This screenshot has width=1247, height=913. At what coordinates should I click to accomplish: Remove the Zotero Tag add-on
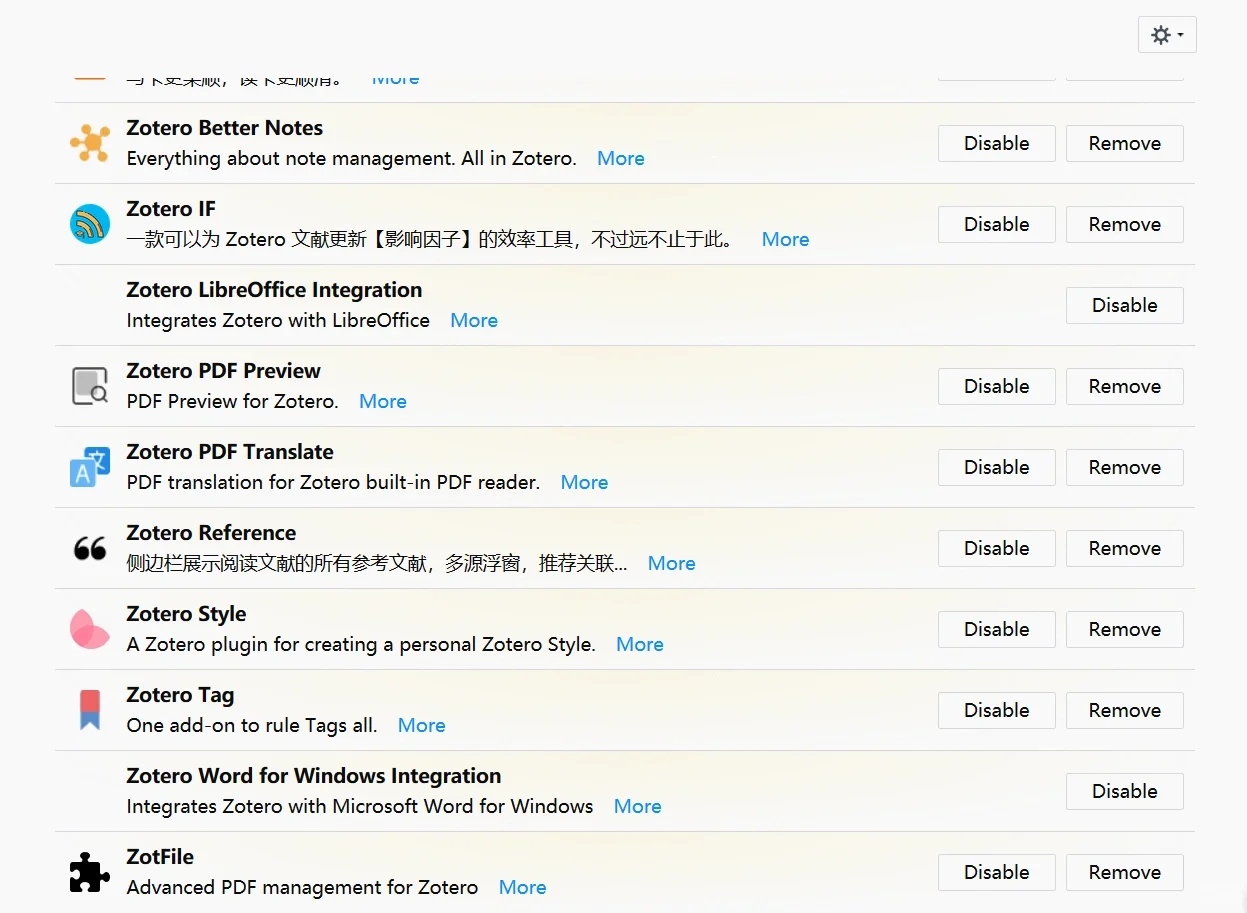[1125, 710]
